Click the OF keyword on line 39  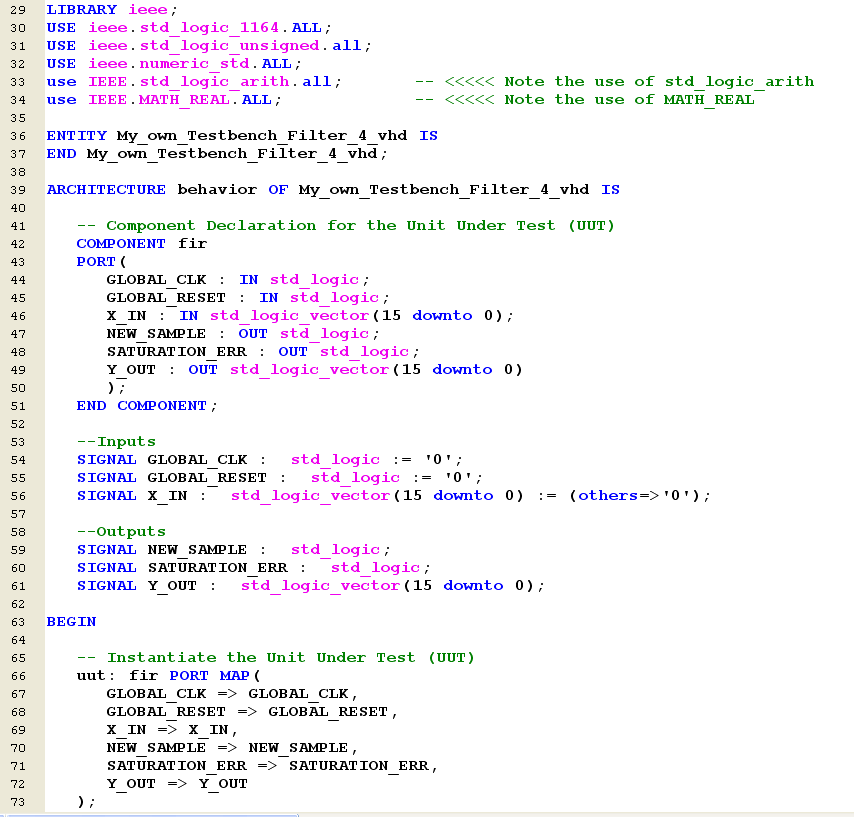(278, 190)
